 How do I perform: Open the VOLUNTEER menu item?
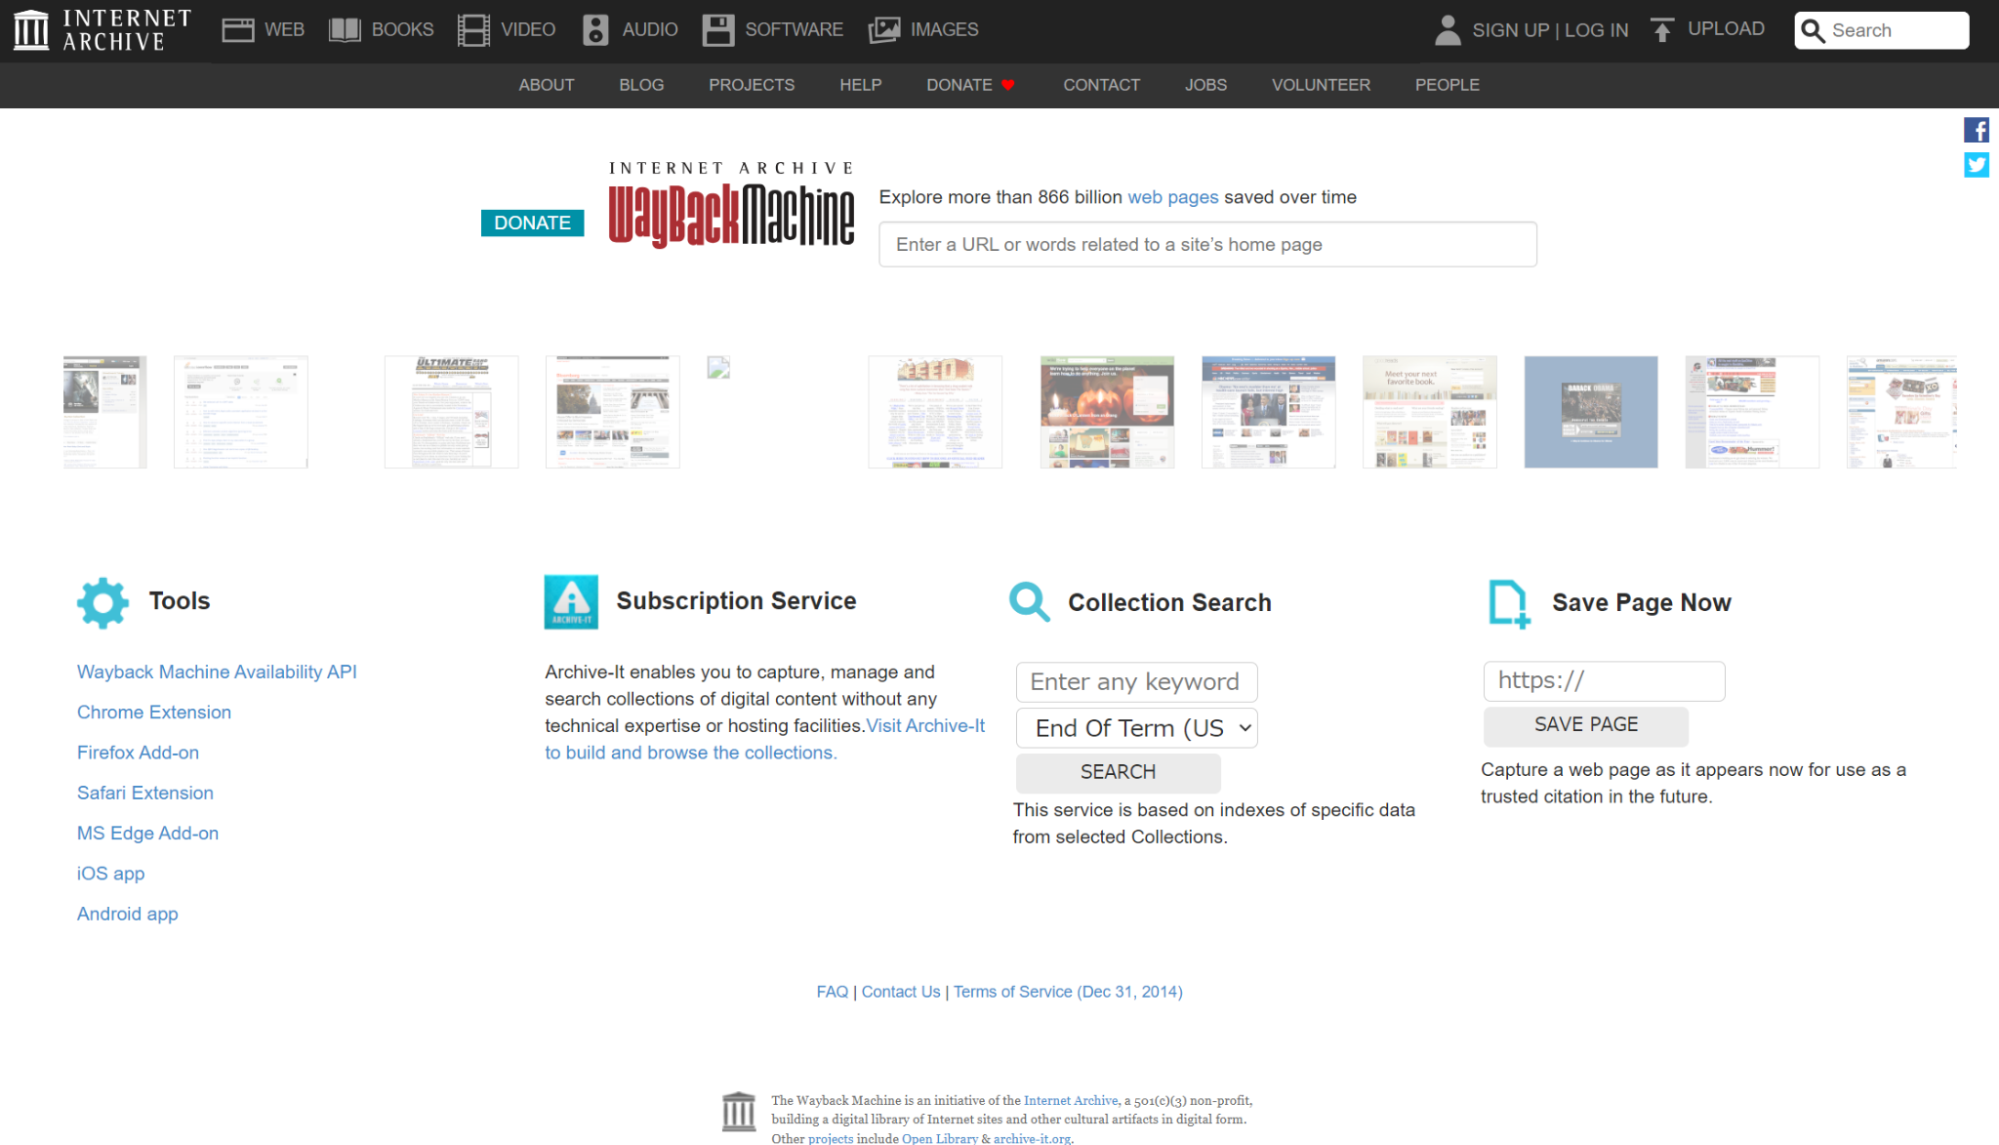point(1320,85)
